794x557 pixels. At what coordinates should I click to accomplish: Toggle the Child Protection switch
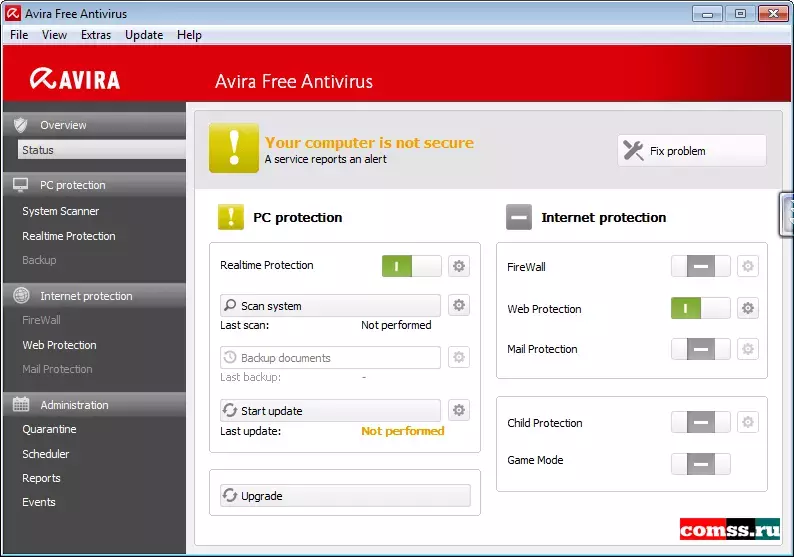coord(701,422)
